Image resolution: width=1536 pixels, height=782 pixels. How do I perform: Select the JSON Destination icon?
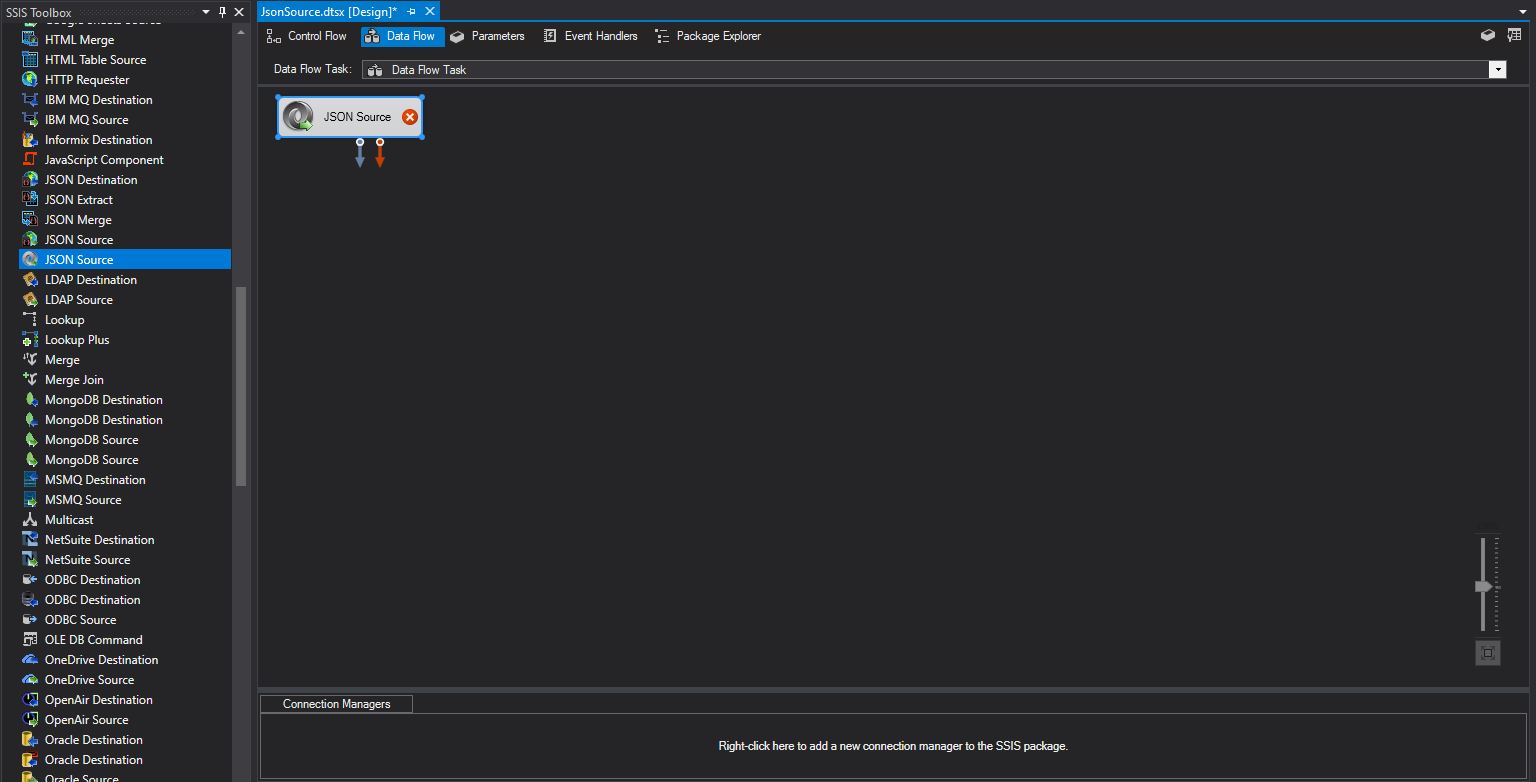(30, 180)
